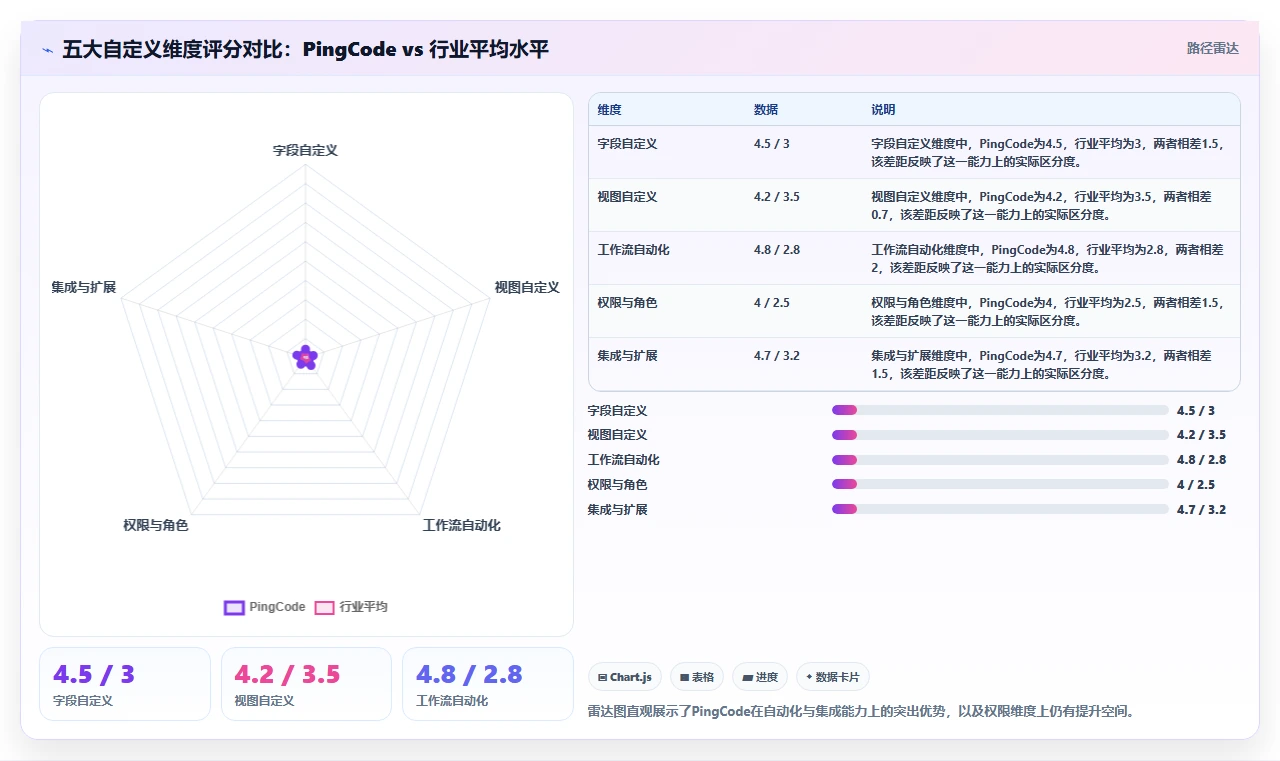The width and height of the screenshot is (1280, 761).
Task: Click the 说明 column header
Action: point(883,110)
